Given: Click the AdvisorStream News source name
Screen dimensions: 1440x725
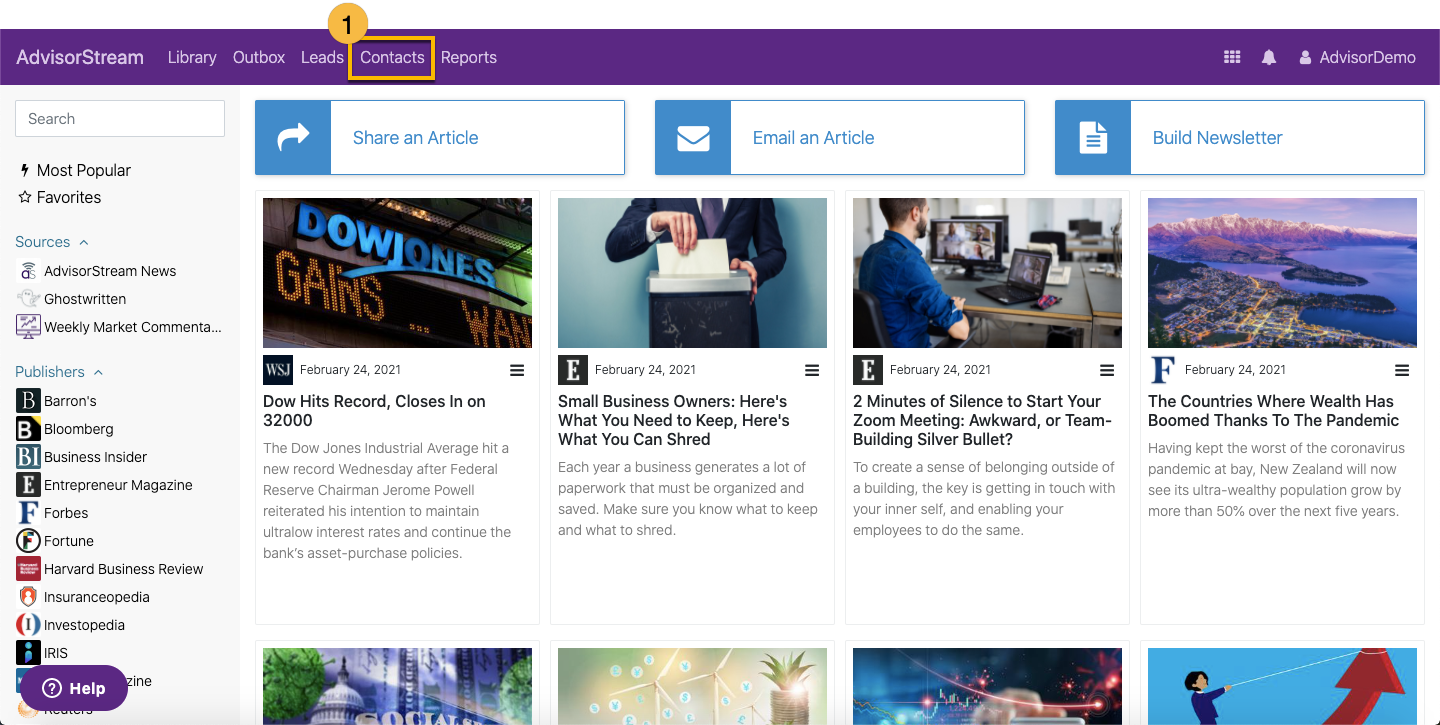Looking at the screenshot, I should pos(110,271).
